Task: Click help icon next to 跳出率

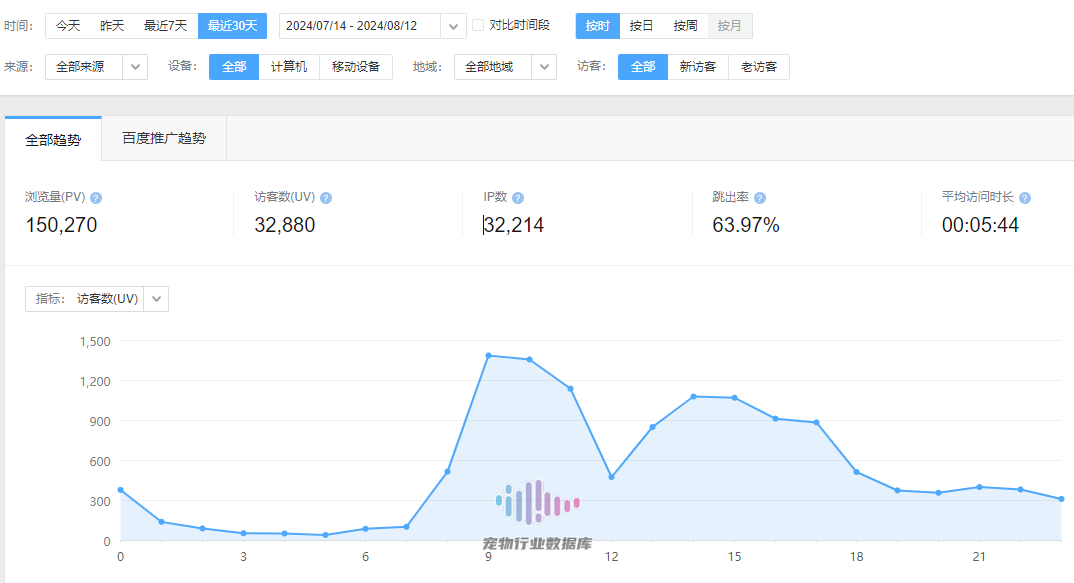Action: tap(760, 198)
